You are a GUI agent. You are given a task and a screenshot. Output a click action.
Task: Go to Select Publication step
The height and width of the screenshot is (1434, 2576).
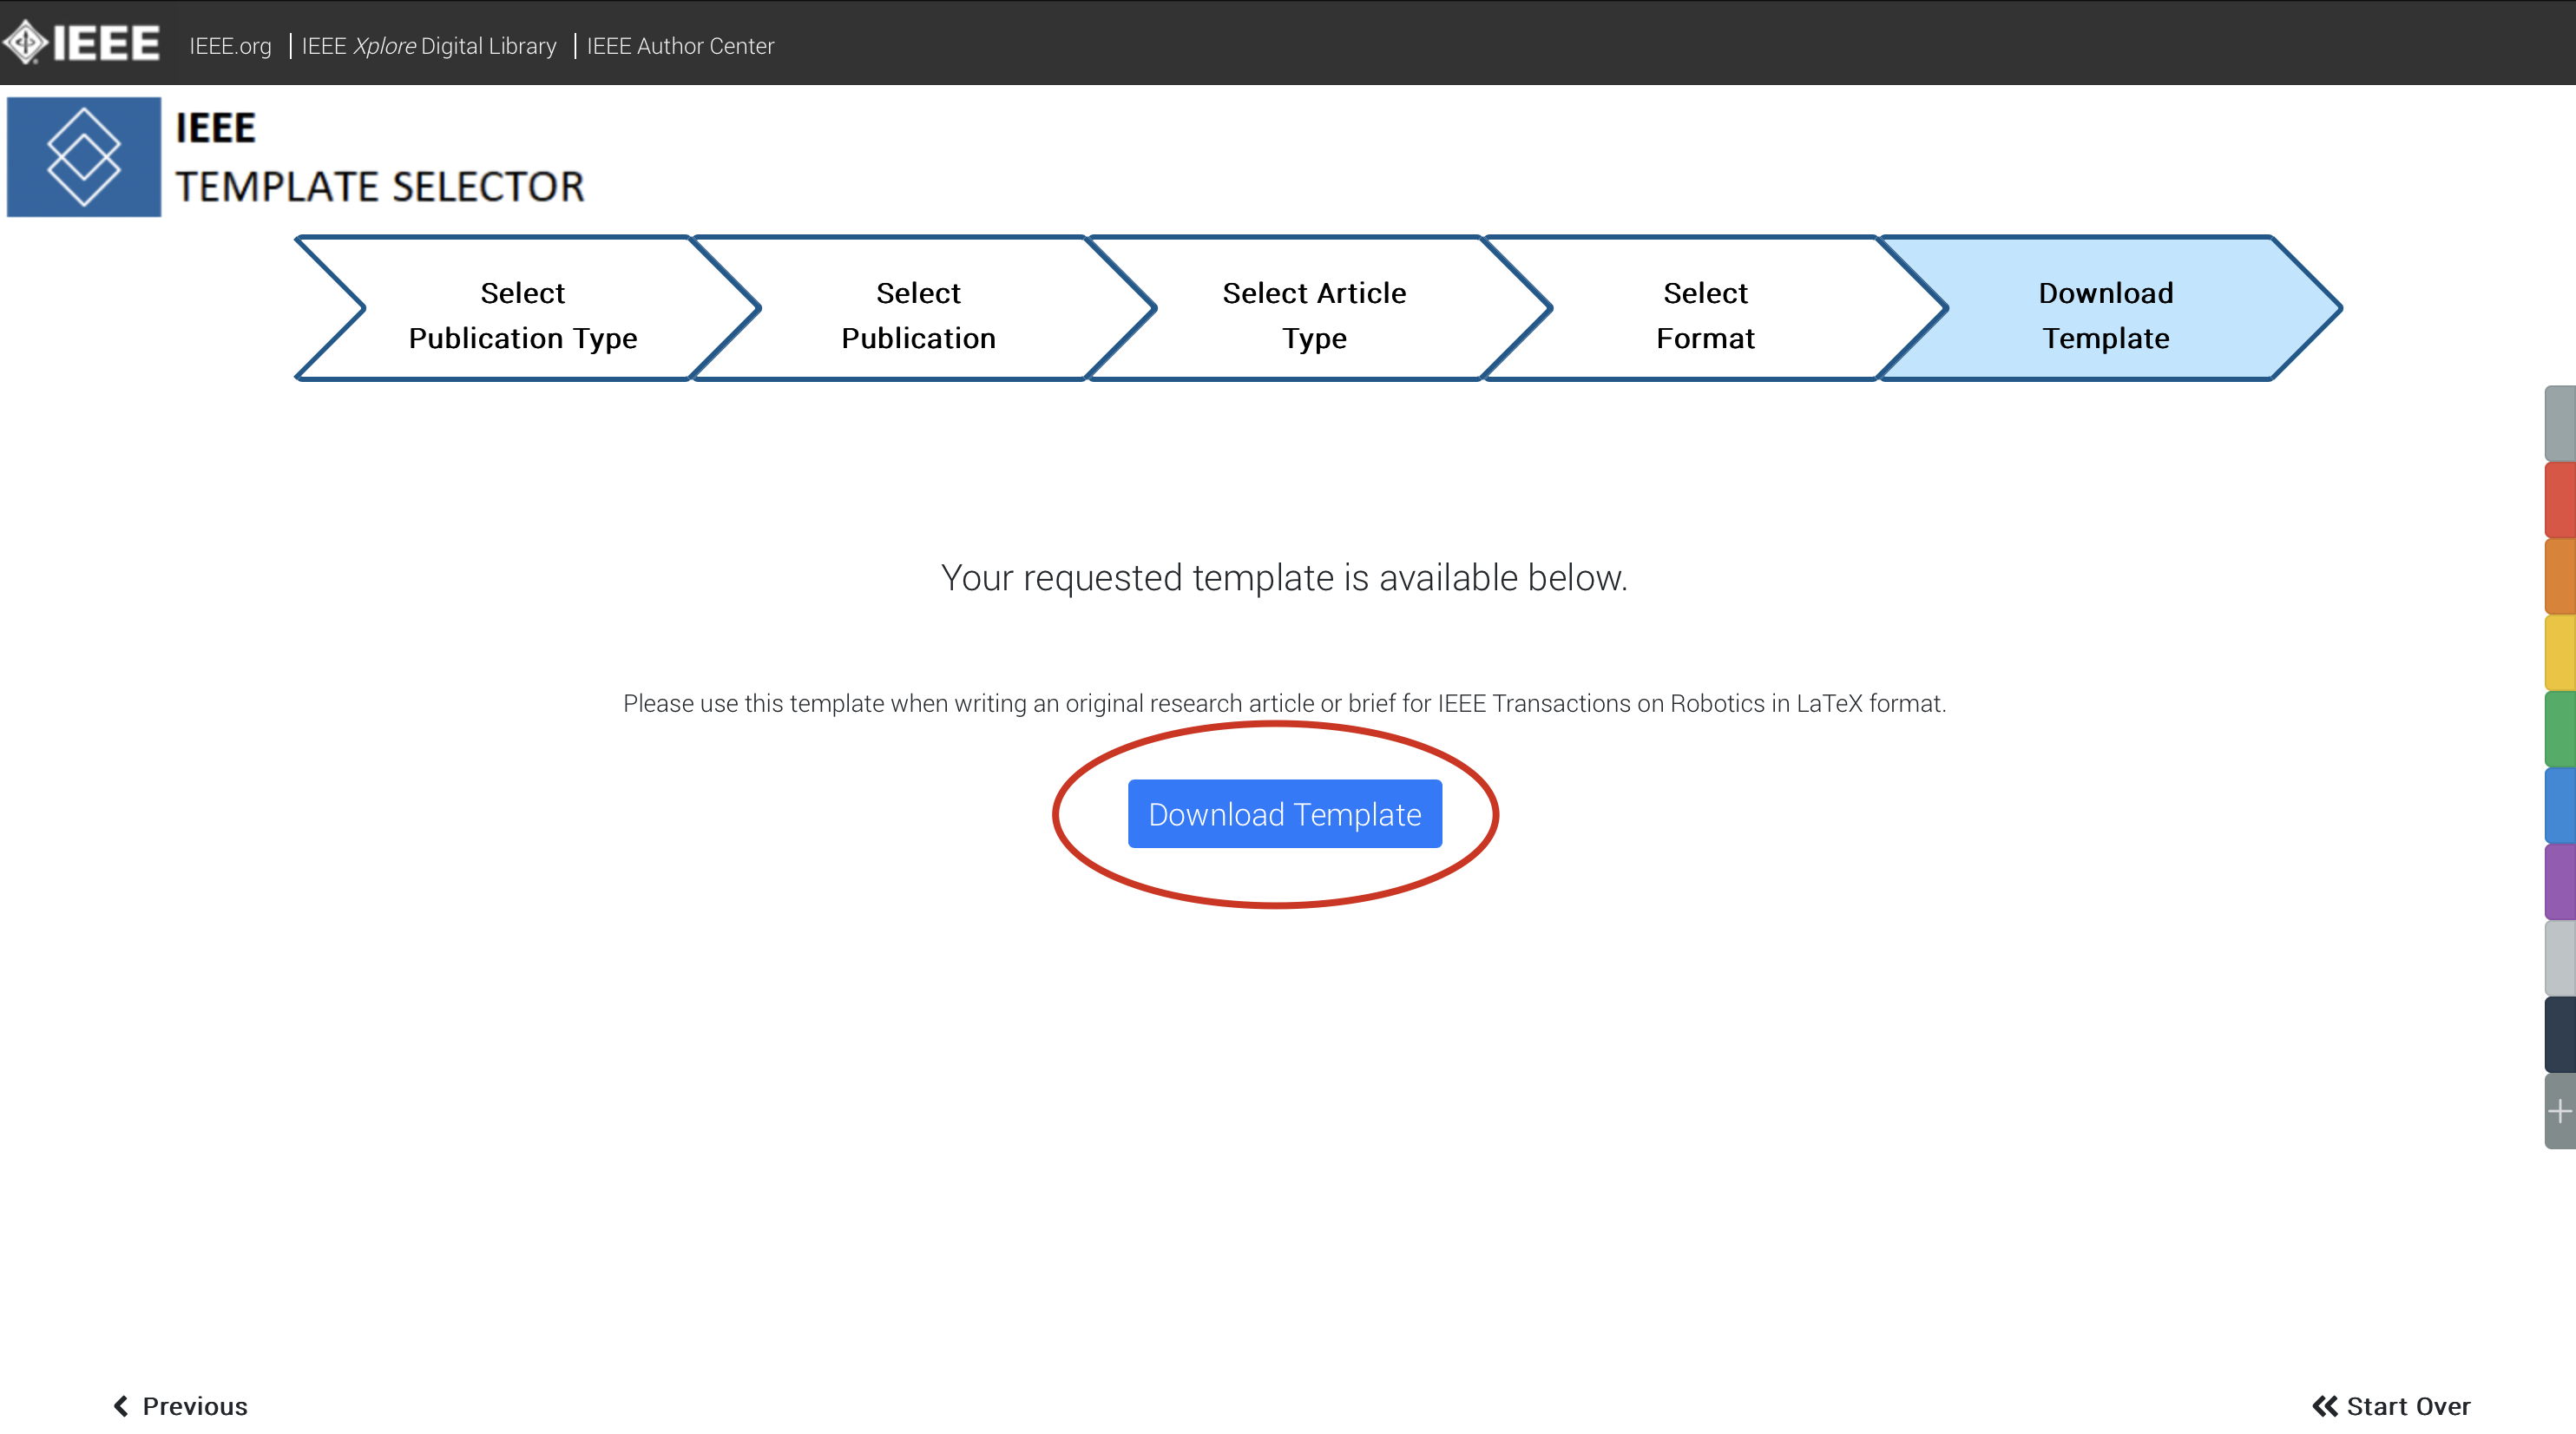pos(918,314)
